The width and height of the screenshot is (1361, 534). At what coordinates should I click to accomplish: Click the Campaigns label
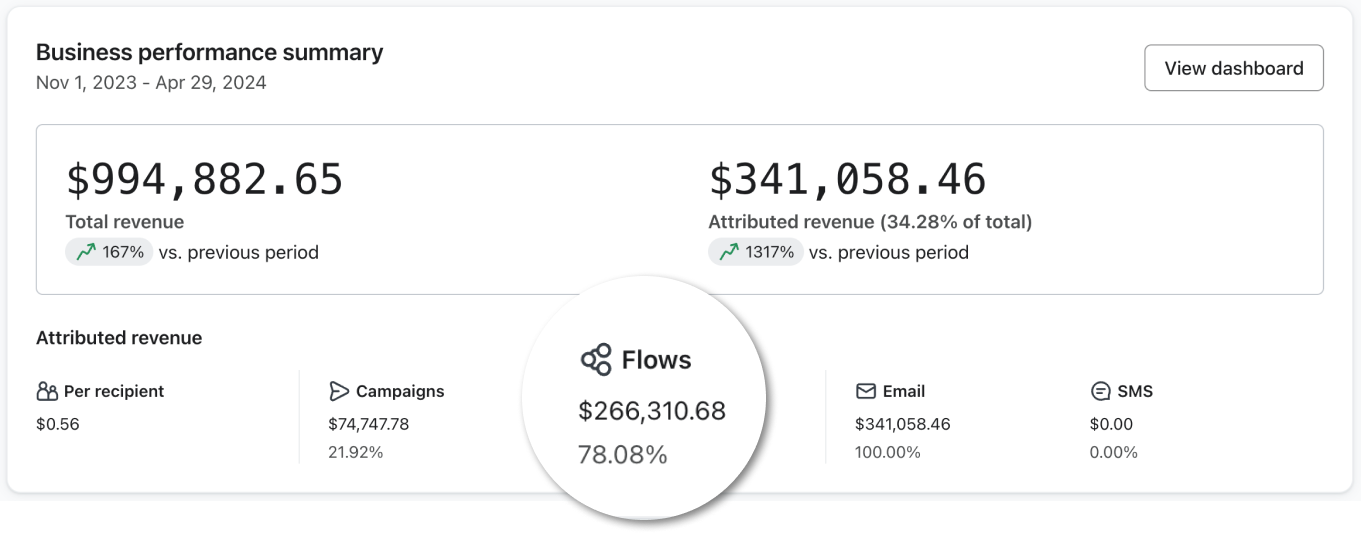coord(400,391)
